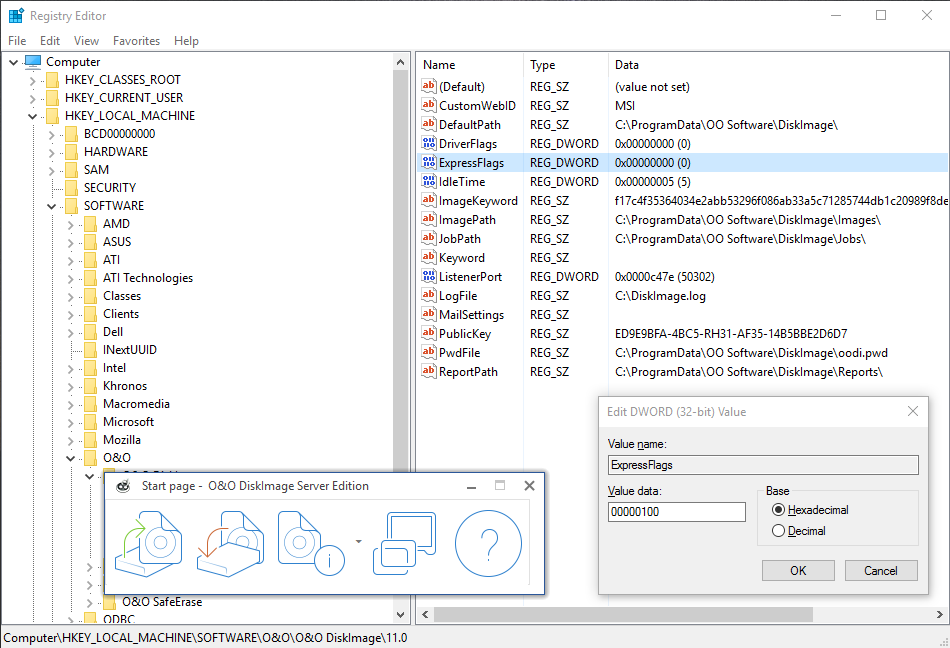Click the O&O DiskImage window title icon
Screen dimensions: 950x648
click(x=124, y=486)
